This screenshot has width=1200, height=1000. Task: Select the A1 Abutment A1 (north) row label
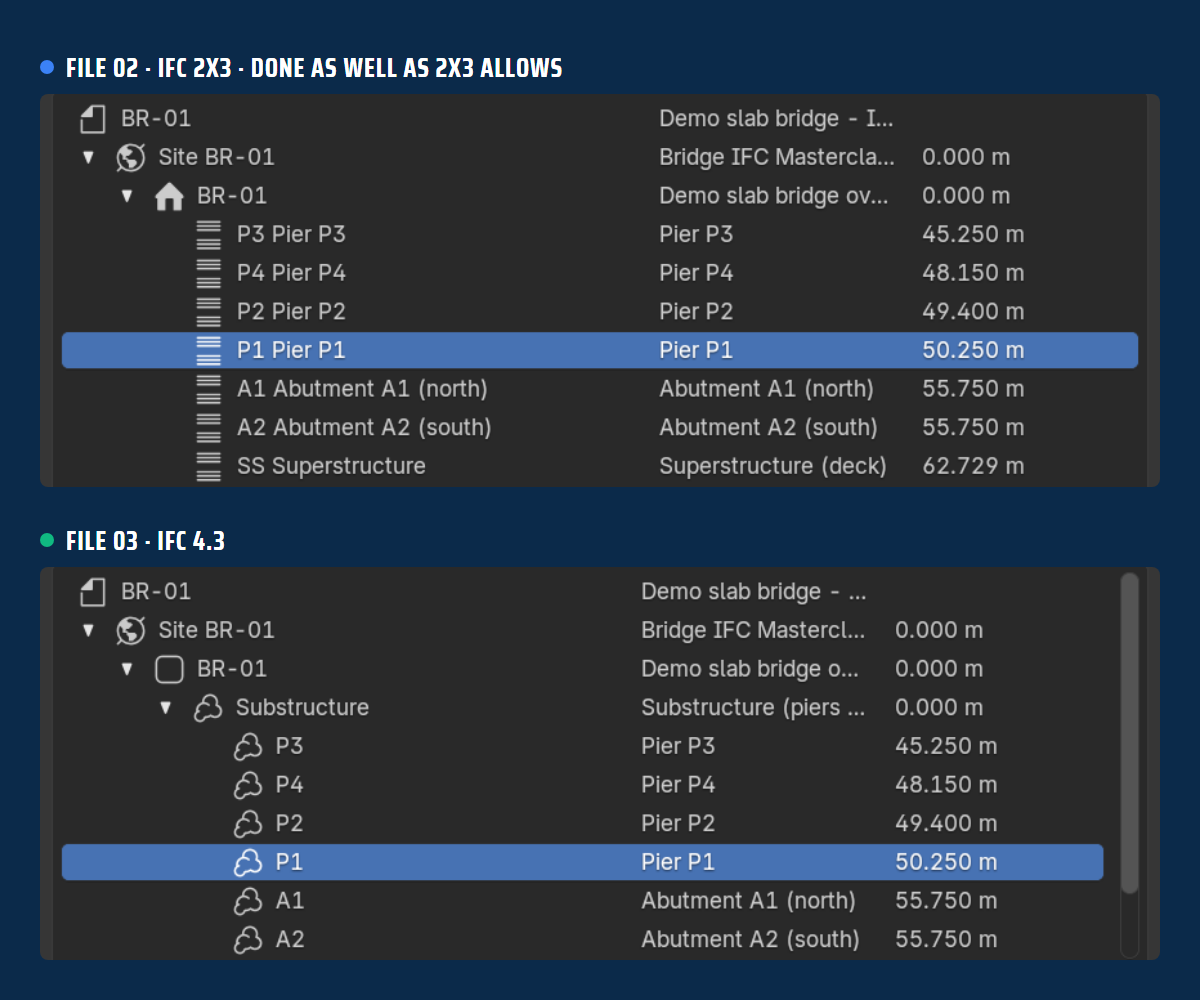coord(362,389)
